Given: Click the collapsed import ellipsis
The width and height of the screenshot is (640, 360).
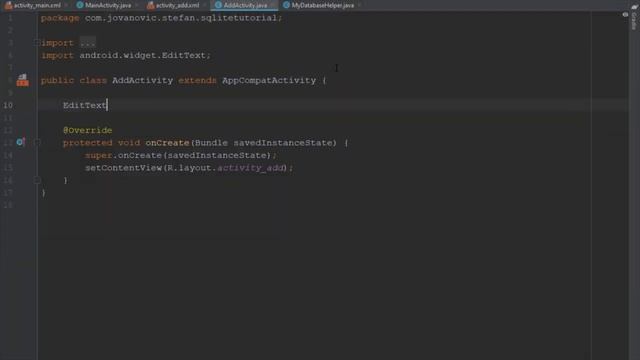Looking at the screenshot, I should point(87,42).
